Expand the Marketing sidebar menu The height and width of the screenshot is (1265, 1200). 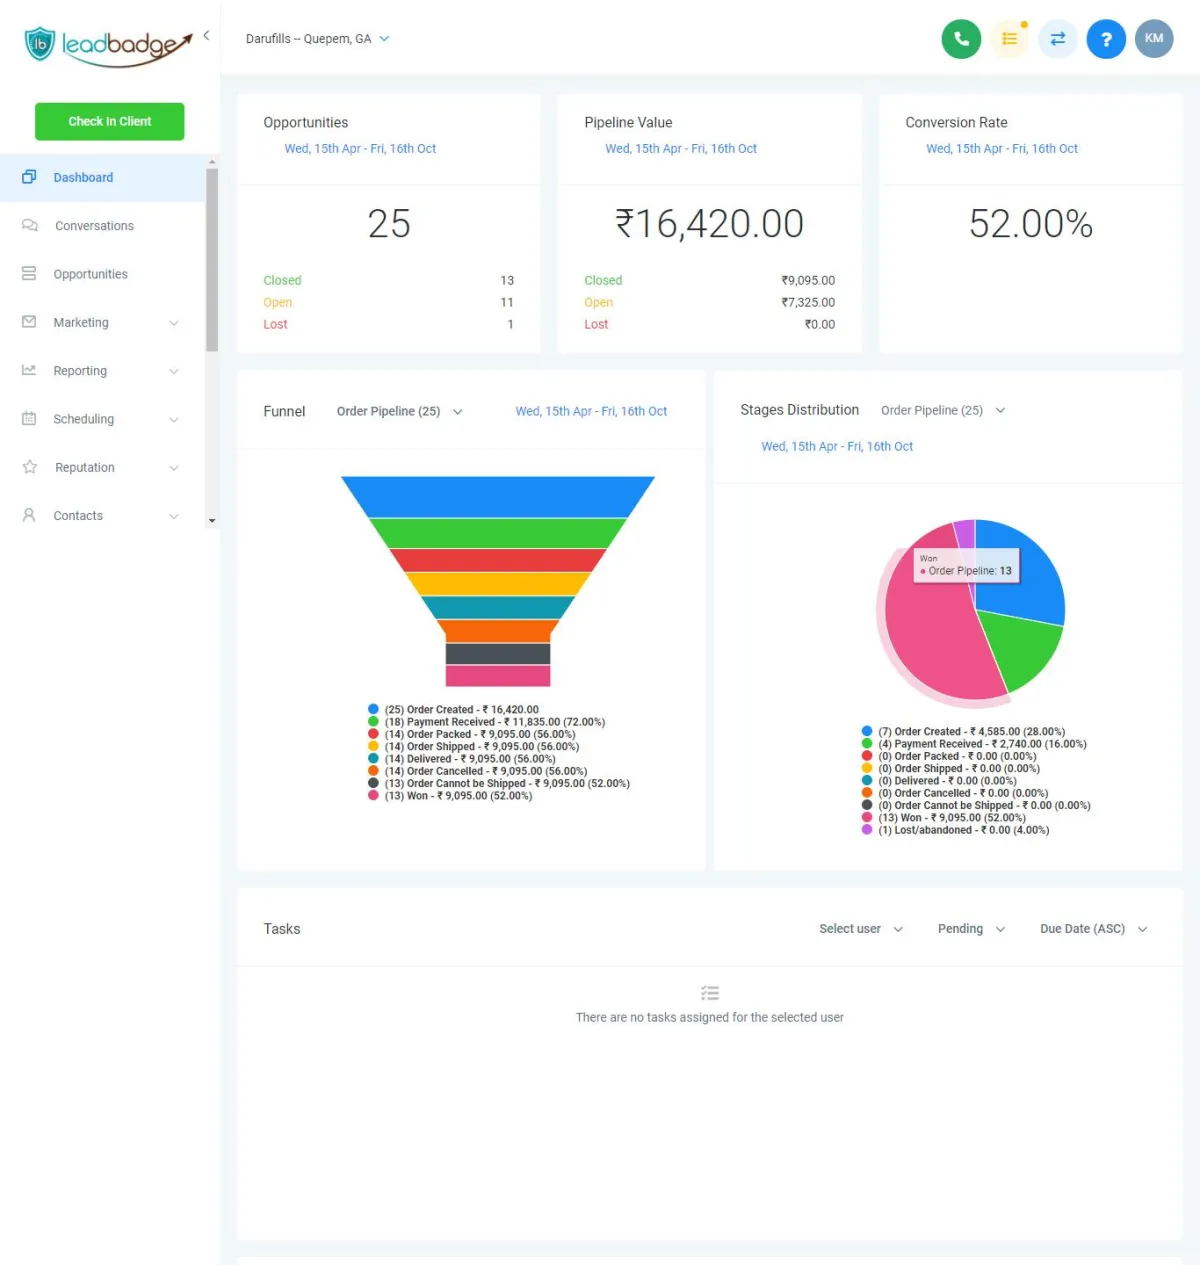pos(102,322)
